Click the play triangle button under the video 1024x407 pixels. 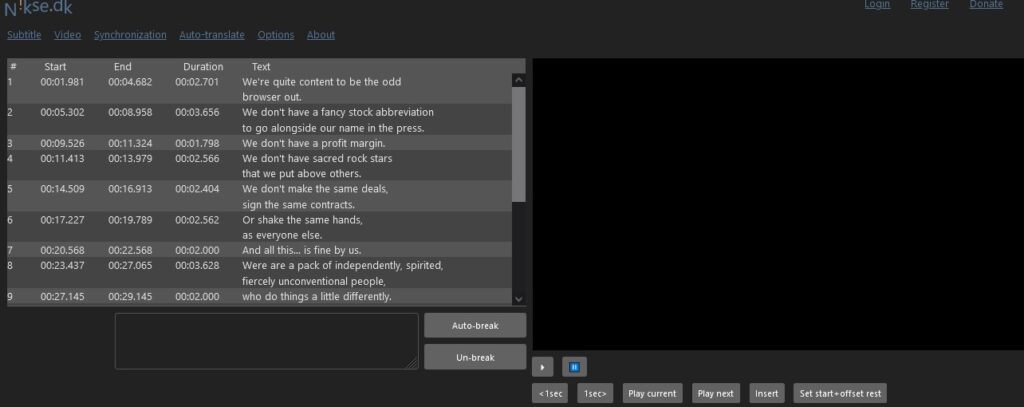click(x=542, y=367)
